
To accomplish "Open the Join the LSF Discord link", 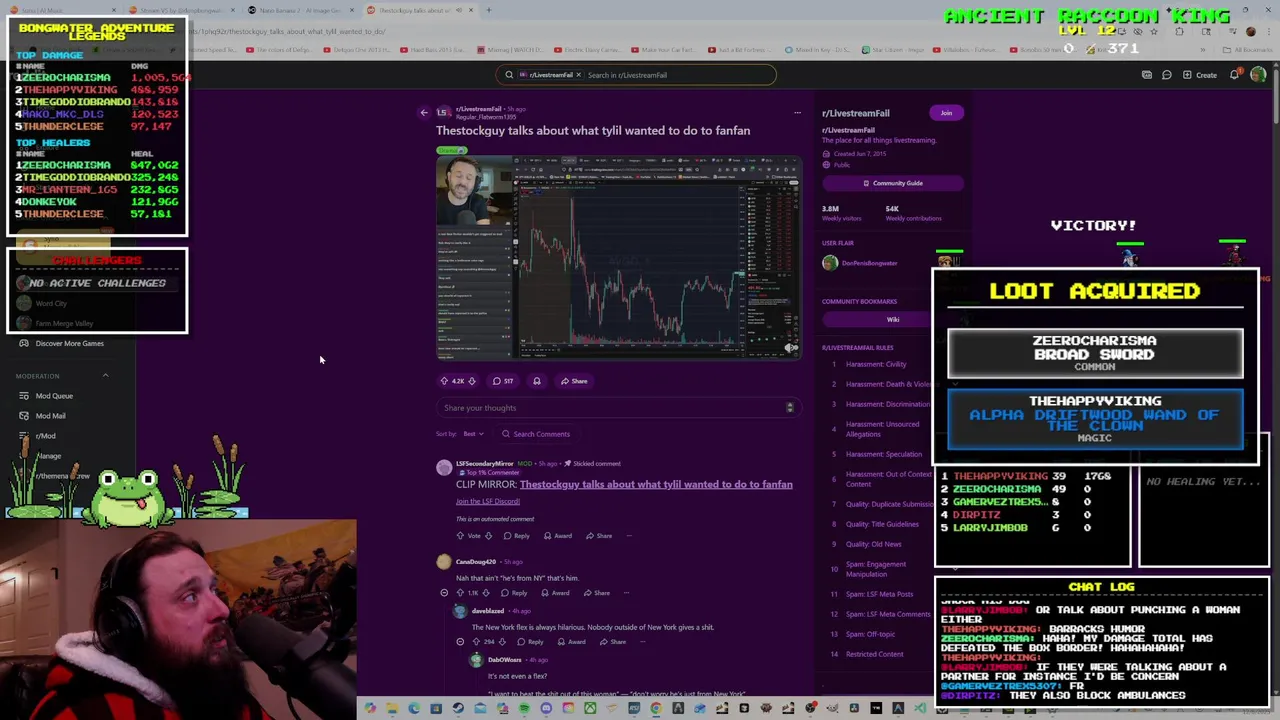I will pos(488,501).
